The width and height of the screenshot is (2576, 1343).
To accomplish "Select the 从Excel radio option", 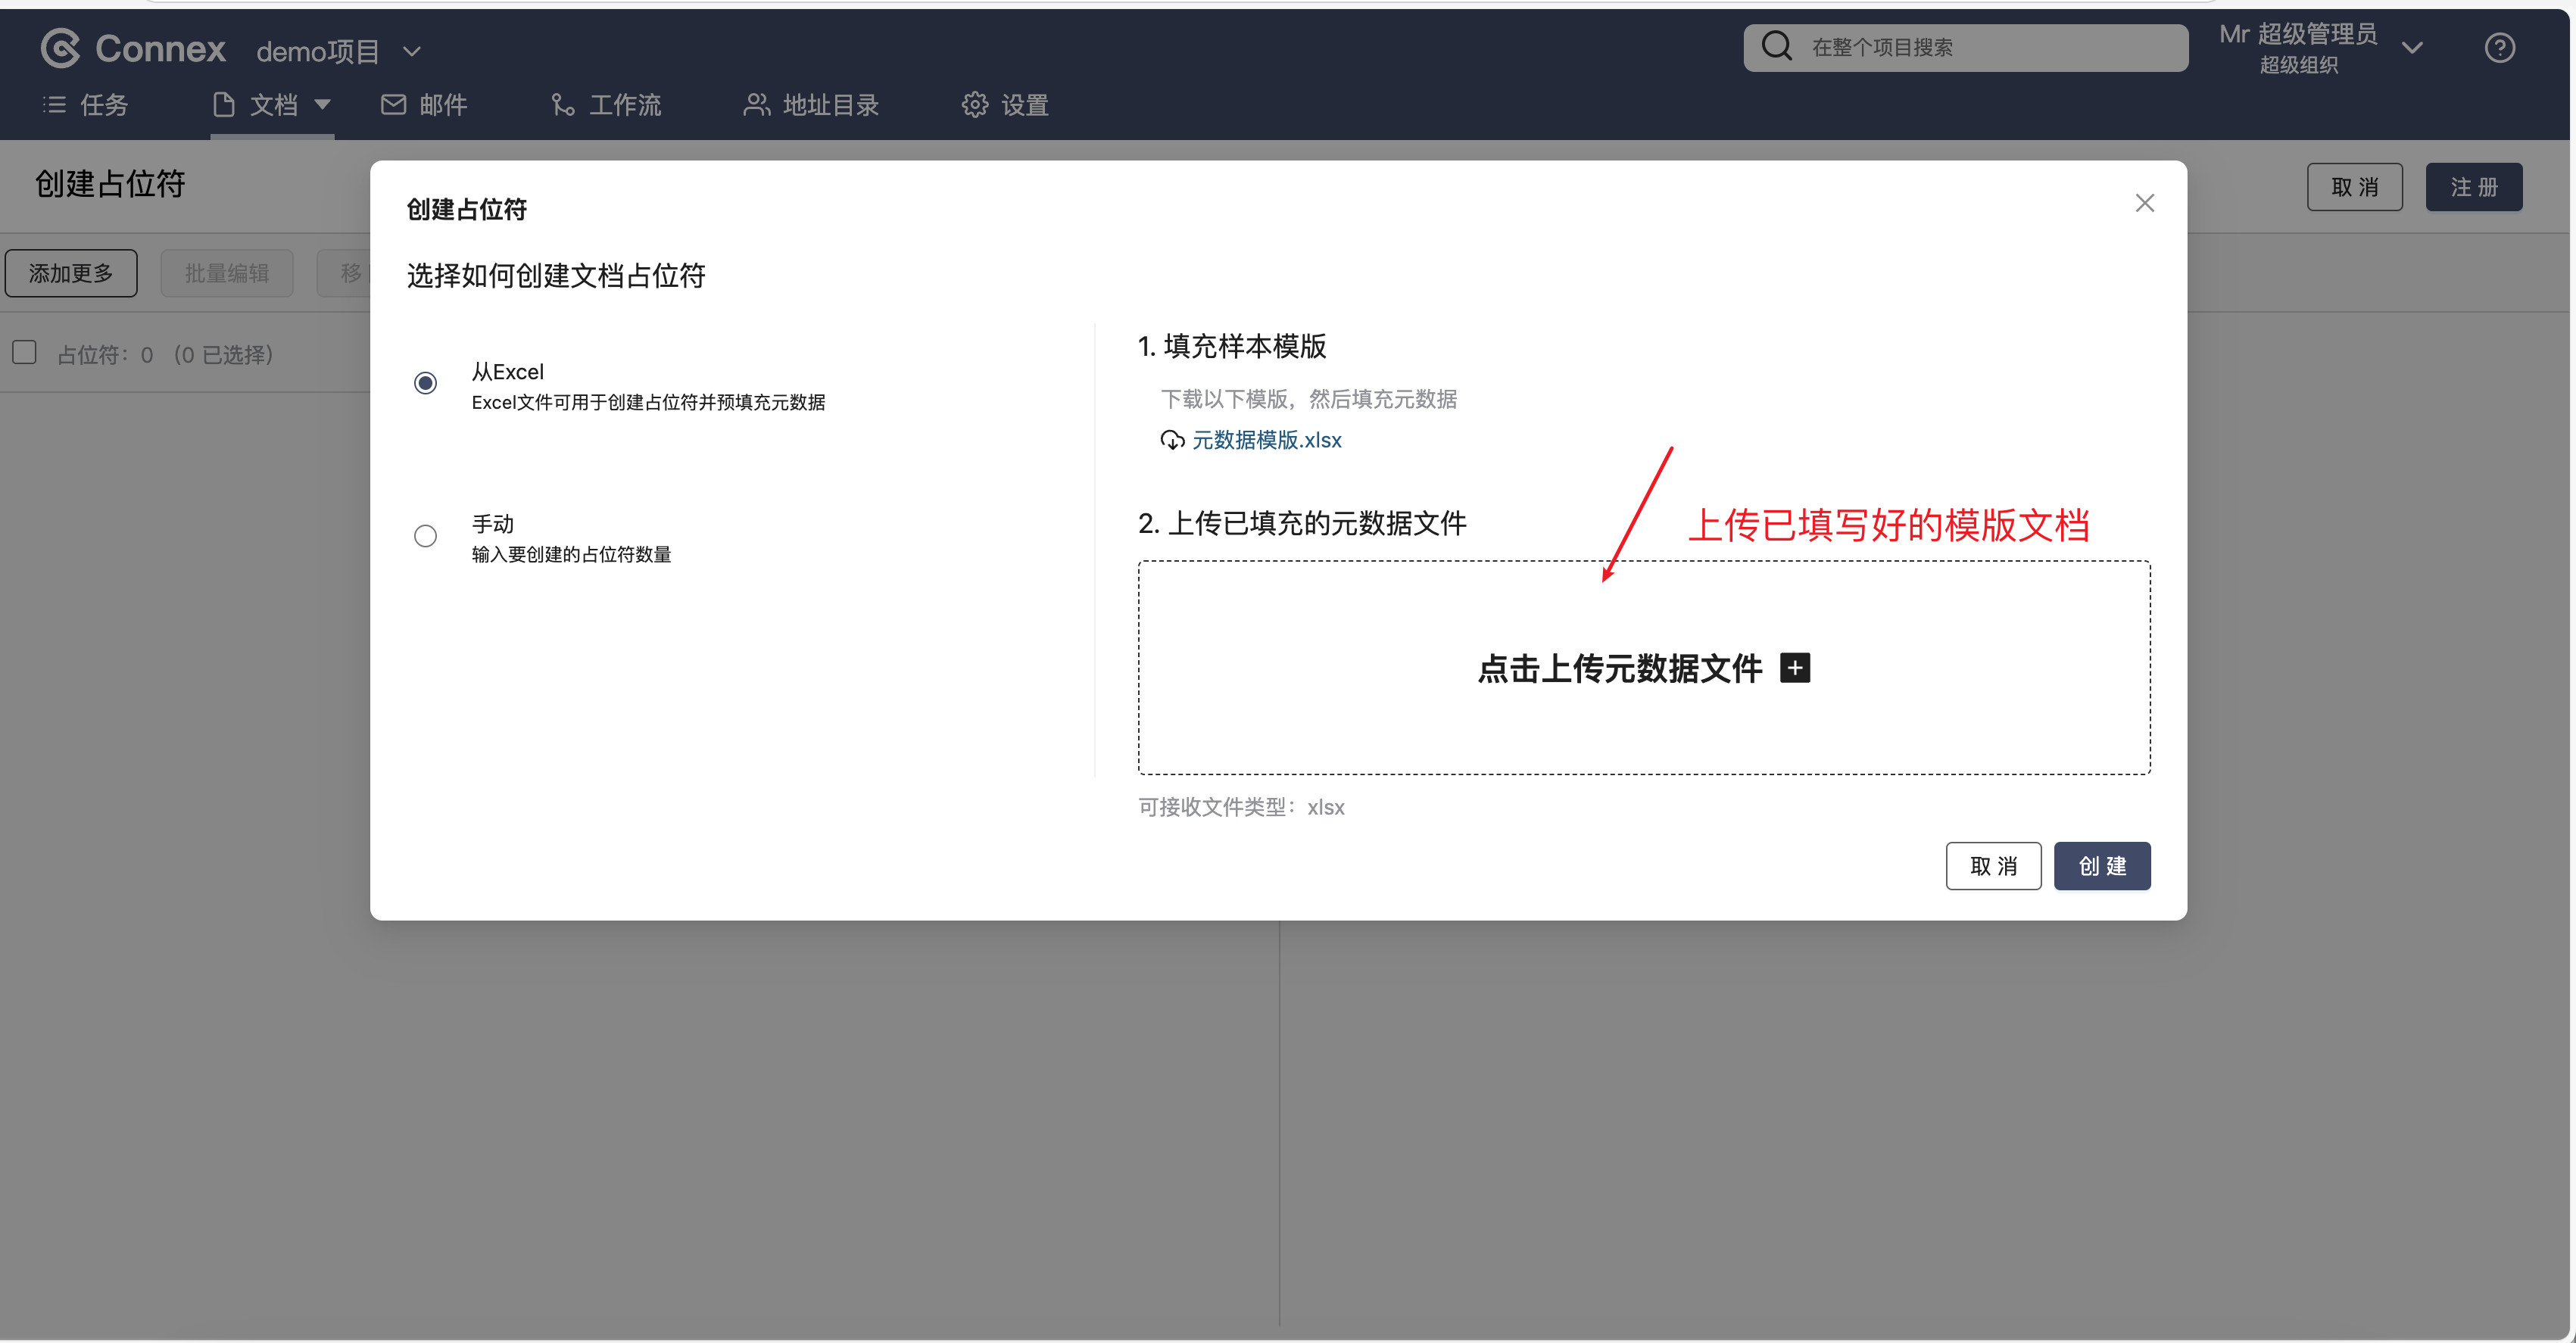I will 425,383.
